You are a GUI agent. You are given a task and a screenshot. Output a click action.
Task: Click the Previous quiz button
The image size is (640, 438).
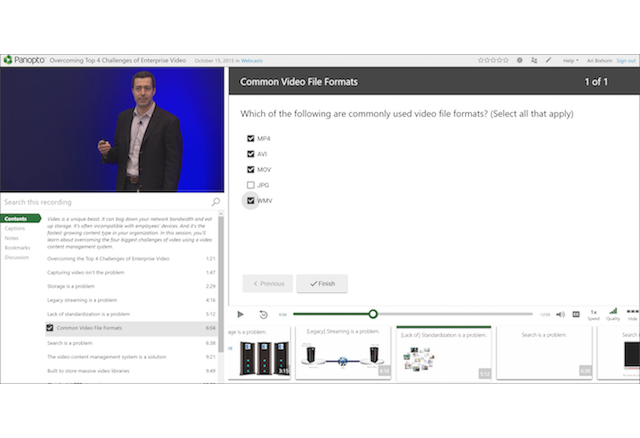tap(268, 283)
